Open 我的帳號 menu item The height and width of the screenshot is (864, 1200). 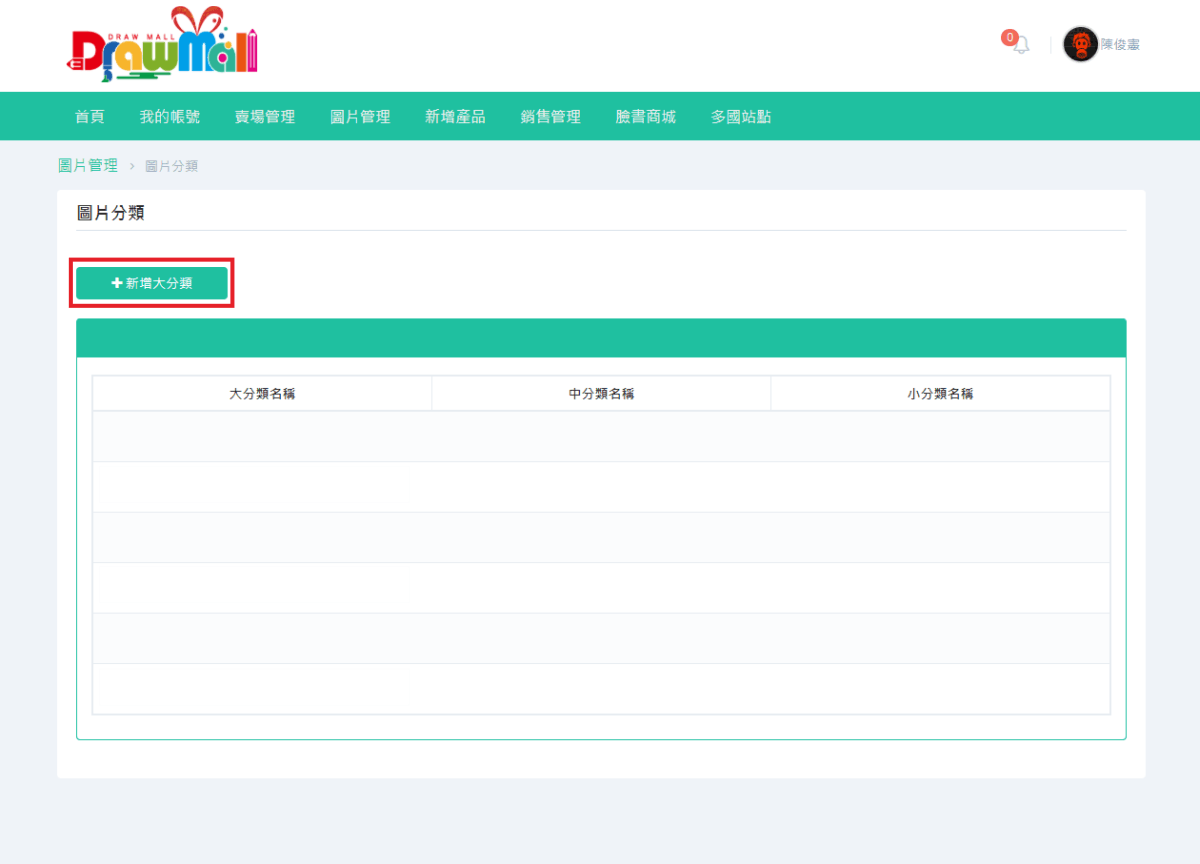tap(170, 117)
